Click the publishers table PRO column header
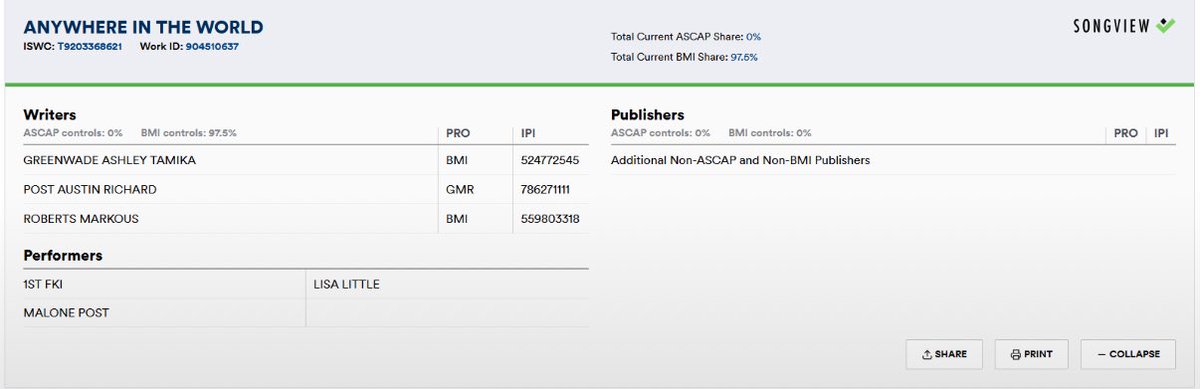 coord(1126,133)
